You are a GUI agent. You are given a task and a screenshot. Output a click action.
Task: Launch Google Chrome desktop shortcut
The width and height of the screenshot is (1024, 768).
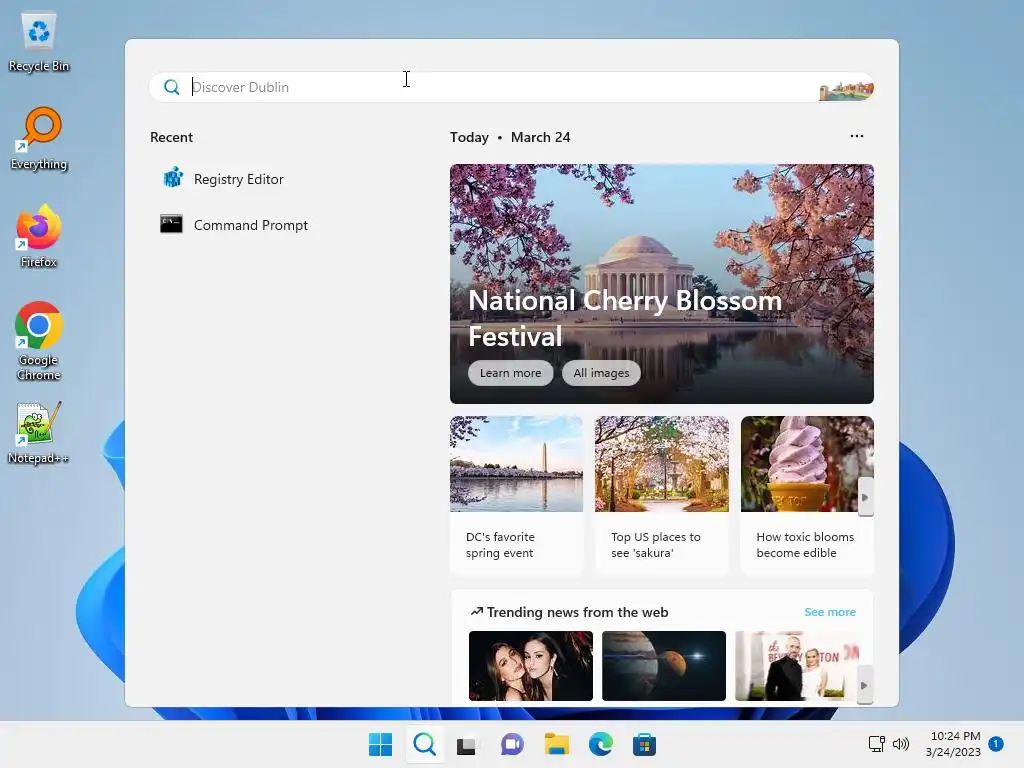click(x=39, y=341)
